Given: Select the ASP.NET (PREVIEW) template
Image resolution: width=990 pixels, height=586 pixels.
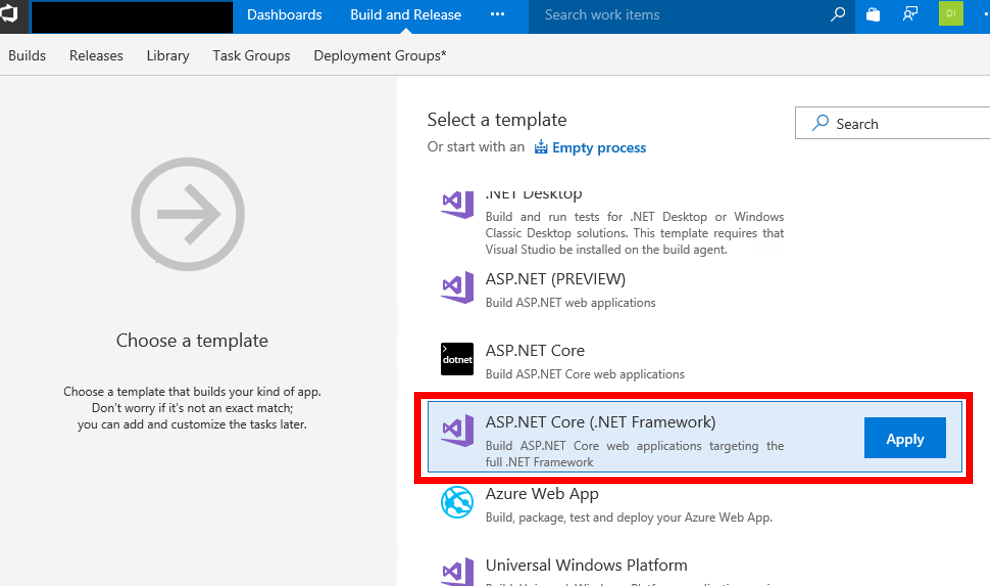Looking at the screenshot, I should [x=556, y=279].
